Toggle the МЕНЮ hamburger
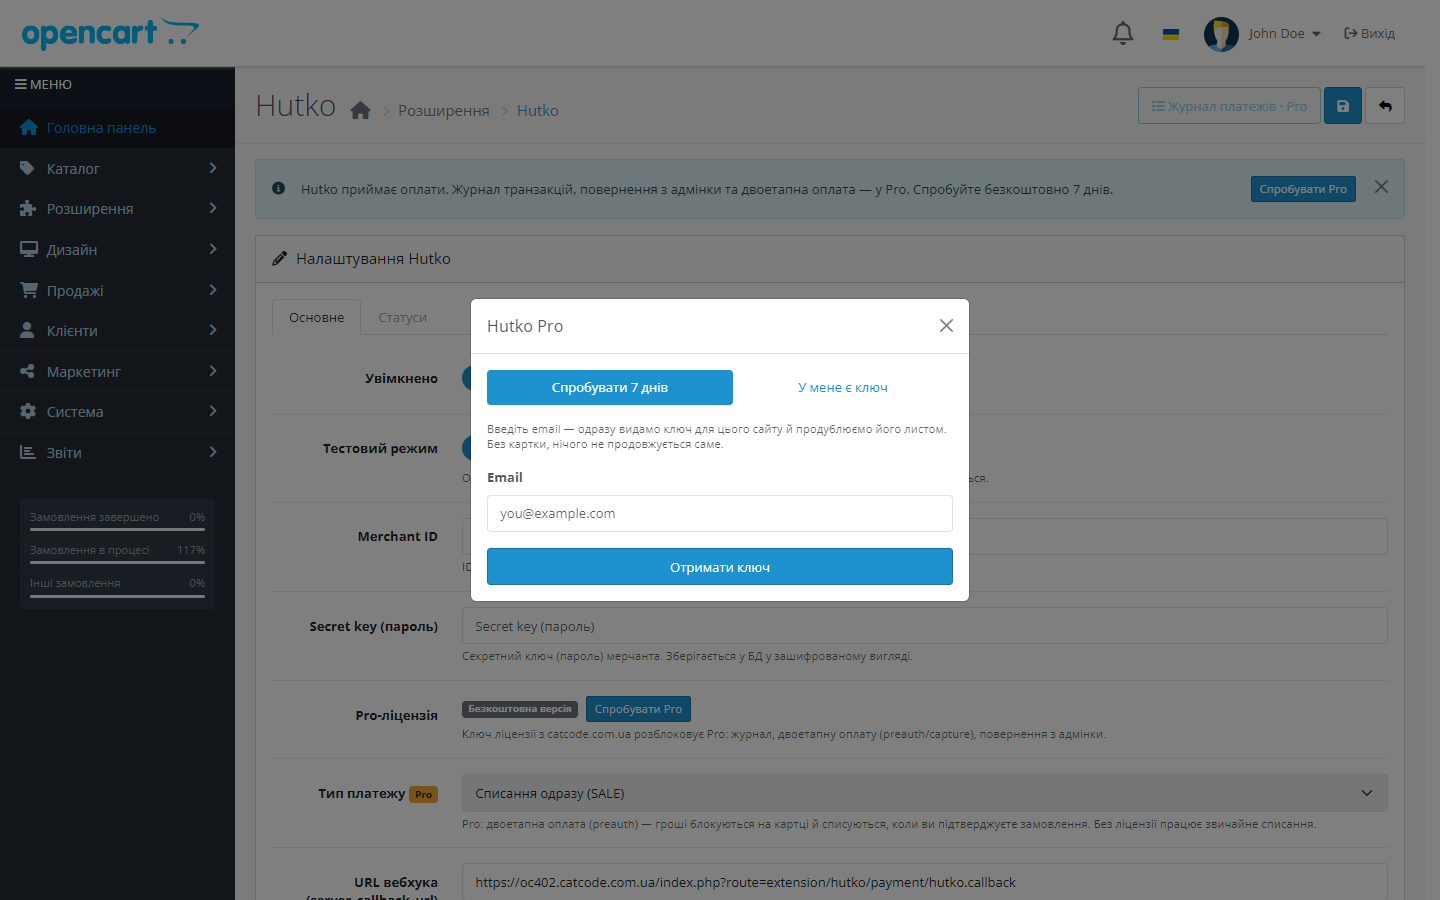This screenshot has height=900, width=1440. 43,85
